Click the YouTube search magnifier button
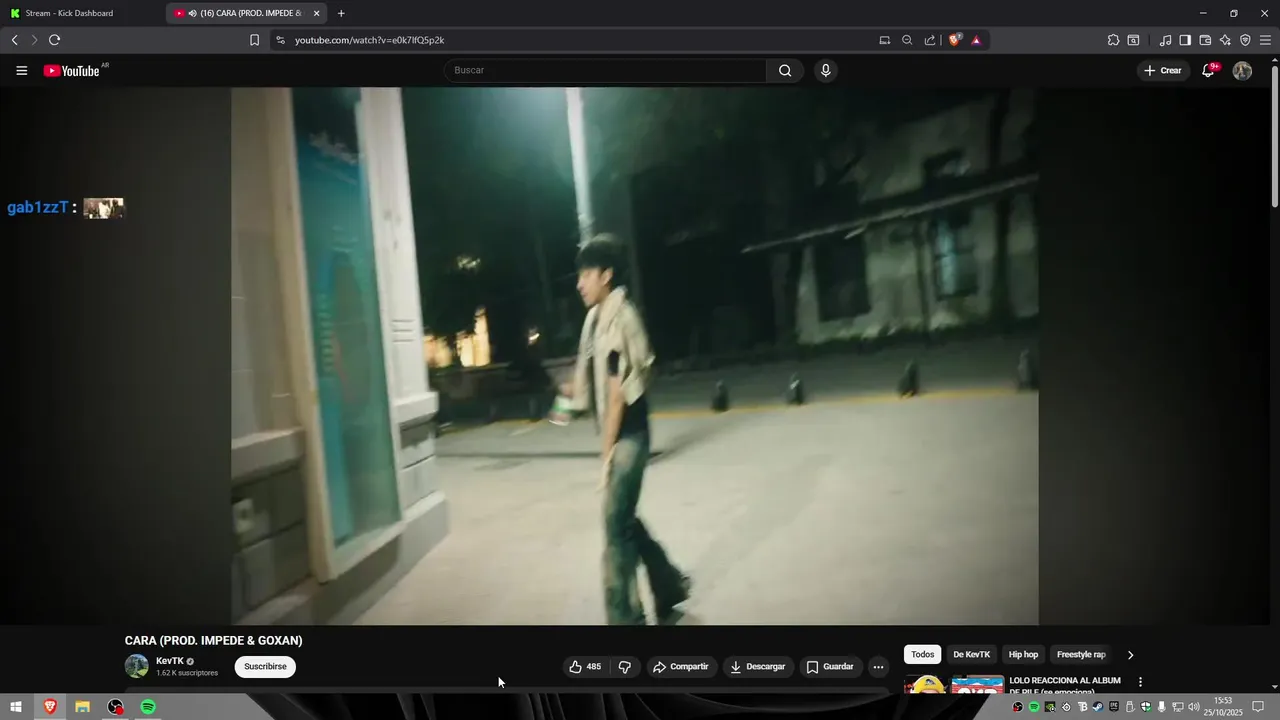 tap(785, 70)
